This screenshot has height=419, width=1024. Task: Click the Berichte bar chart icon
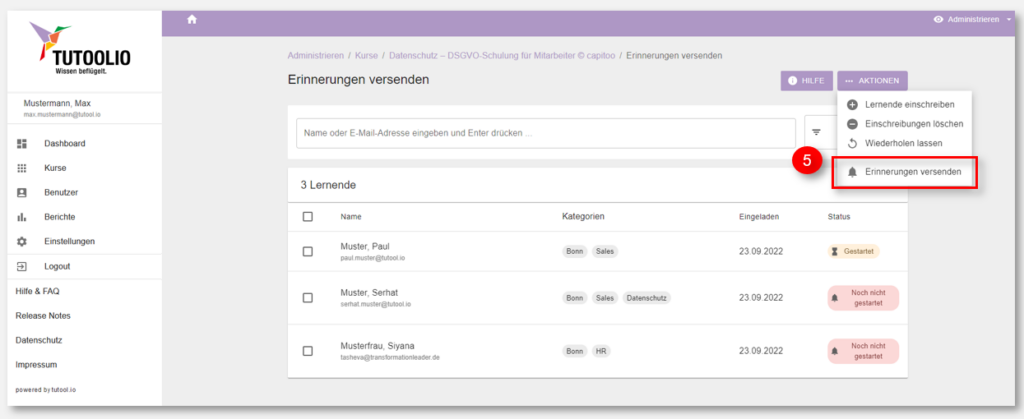tap(22, 217)
